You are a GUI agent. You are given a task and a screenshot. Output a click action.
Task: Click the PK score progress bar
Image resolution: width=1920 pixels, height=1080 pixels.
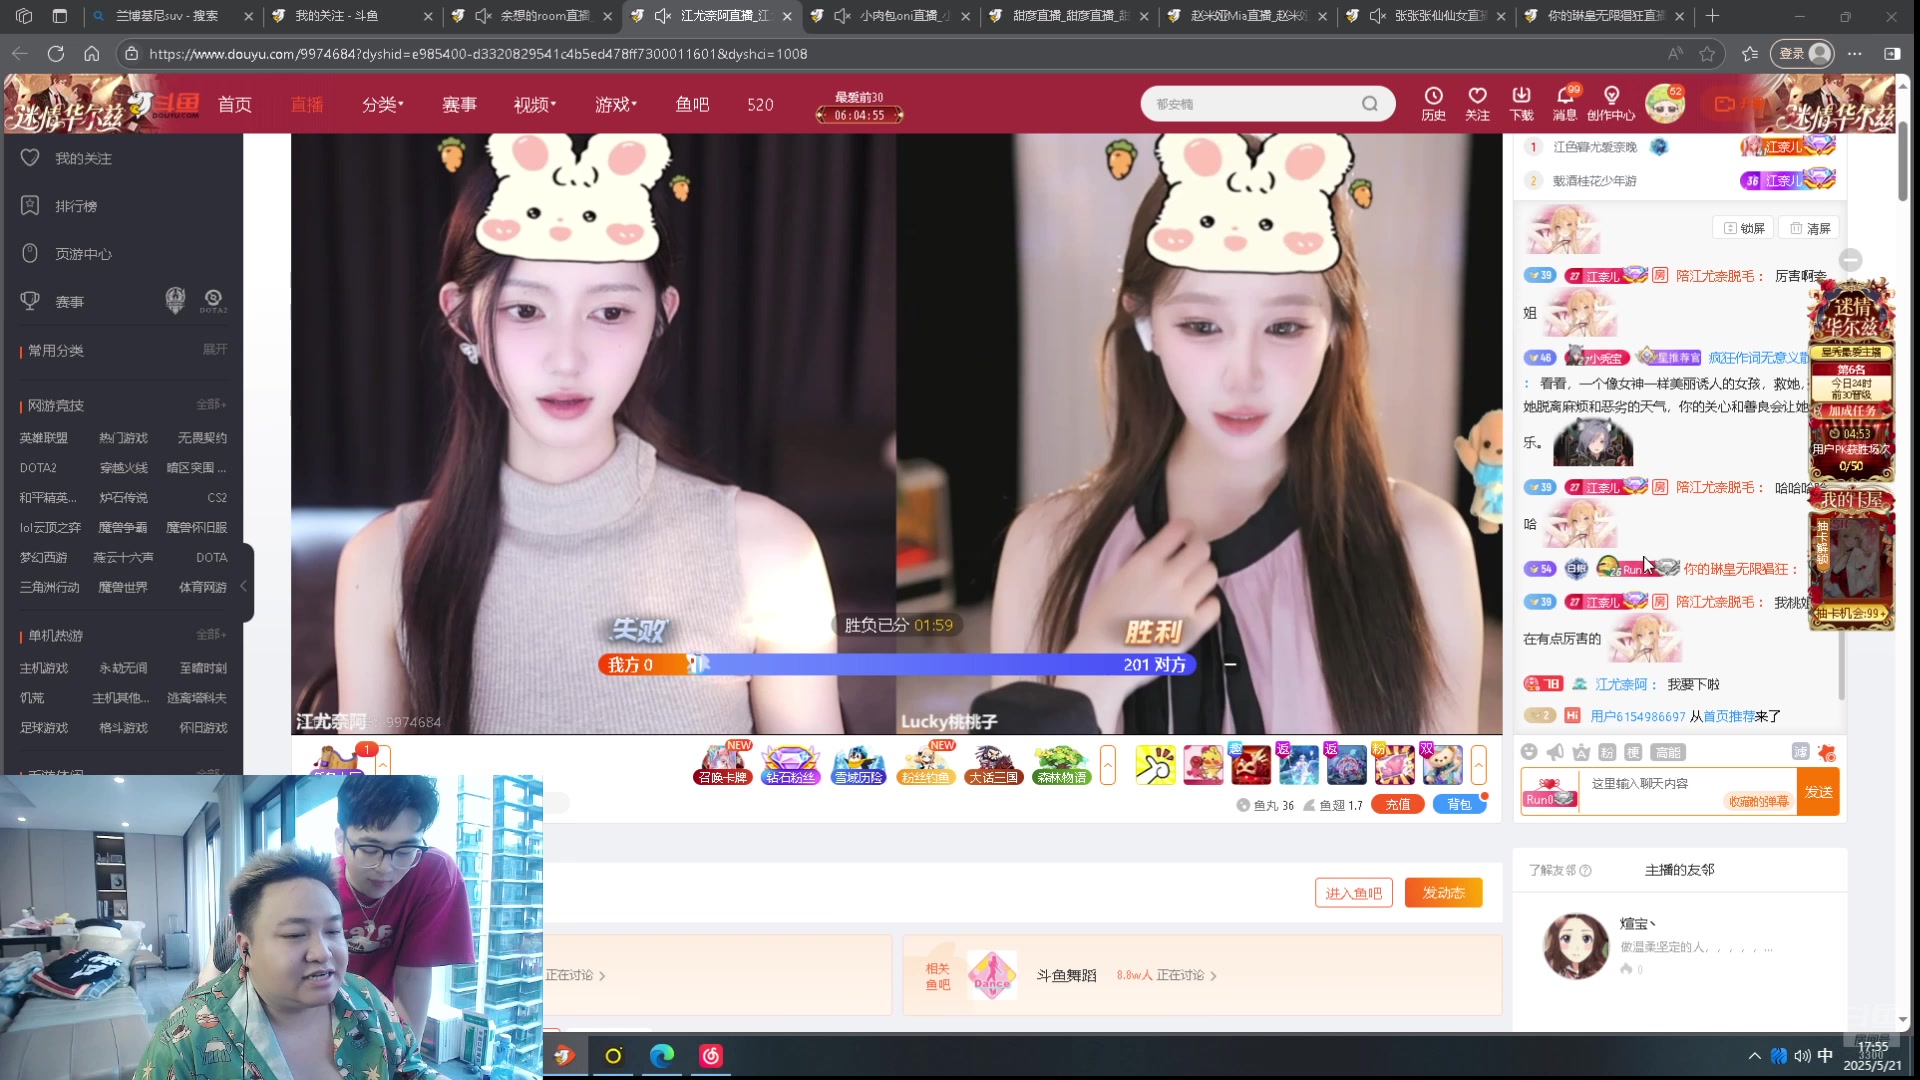[896, 665]
